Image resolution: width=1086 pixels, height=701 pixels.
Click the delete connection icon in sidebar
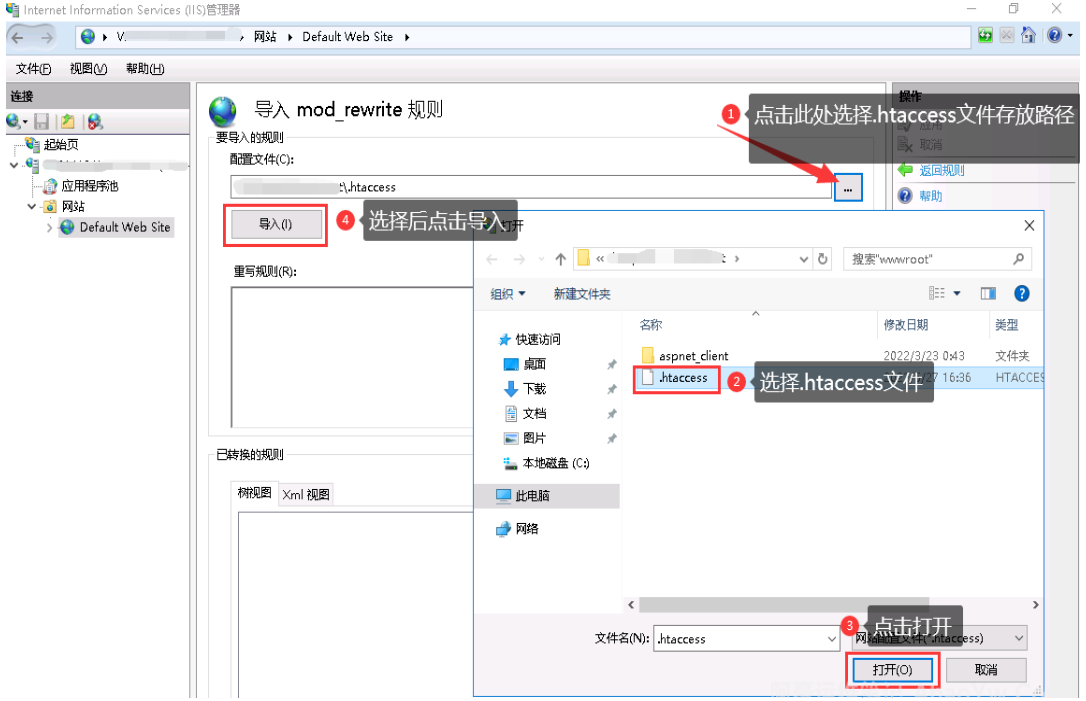[x=95, y=121]
